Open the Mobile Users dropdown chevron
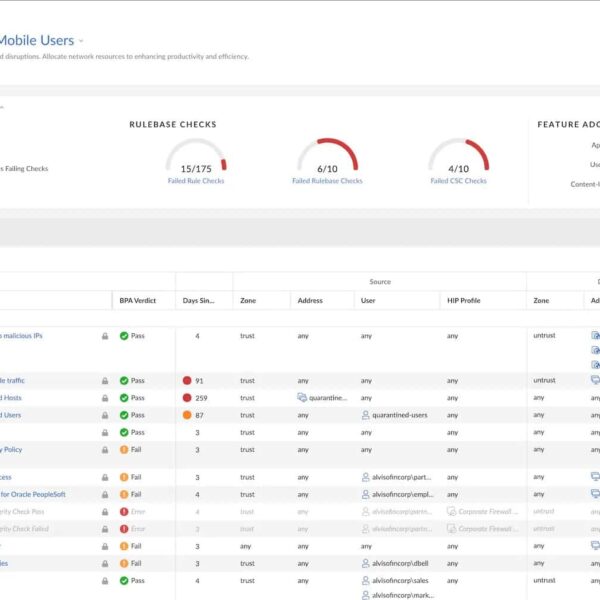 coord(82,41)
